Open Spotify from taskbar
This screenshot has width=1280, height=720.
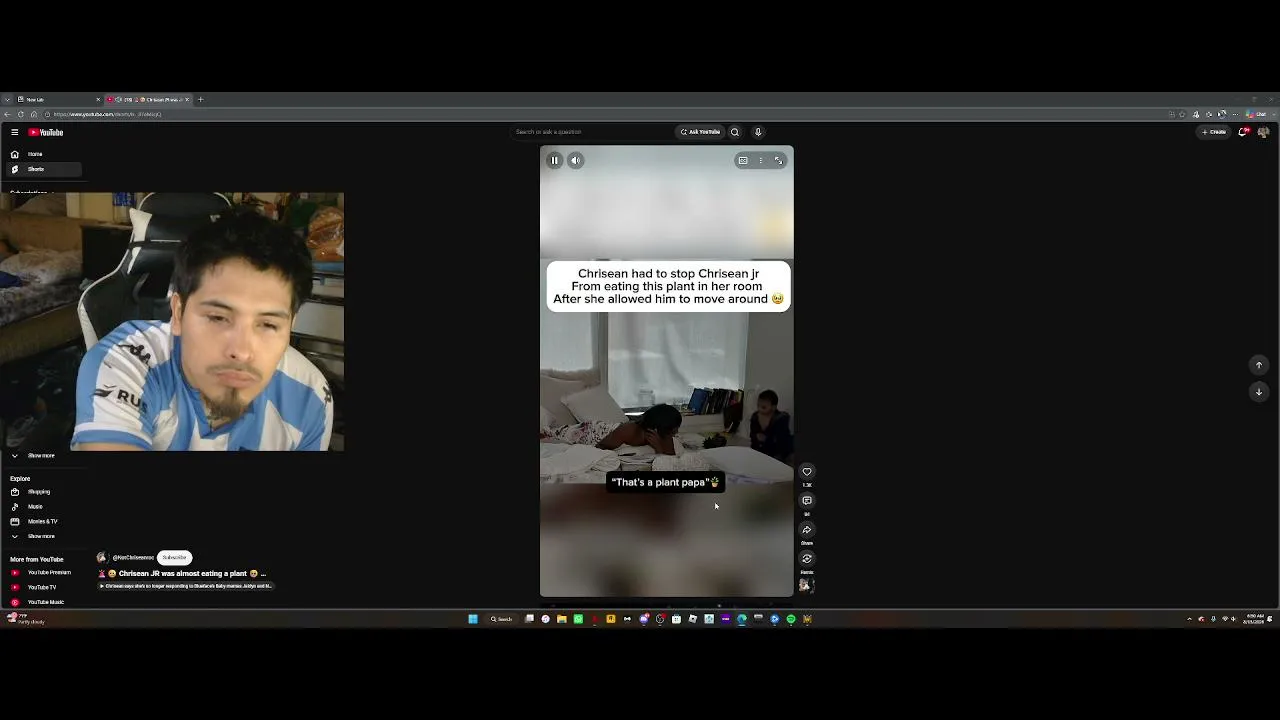[791, 619]
